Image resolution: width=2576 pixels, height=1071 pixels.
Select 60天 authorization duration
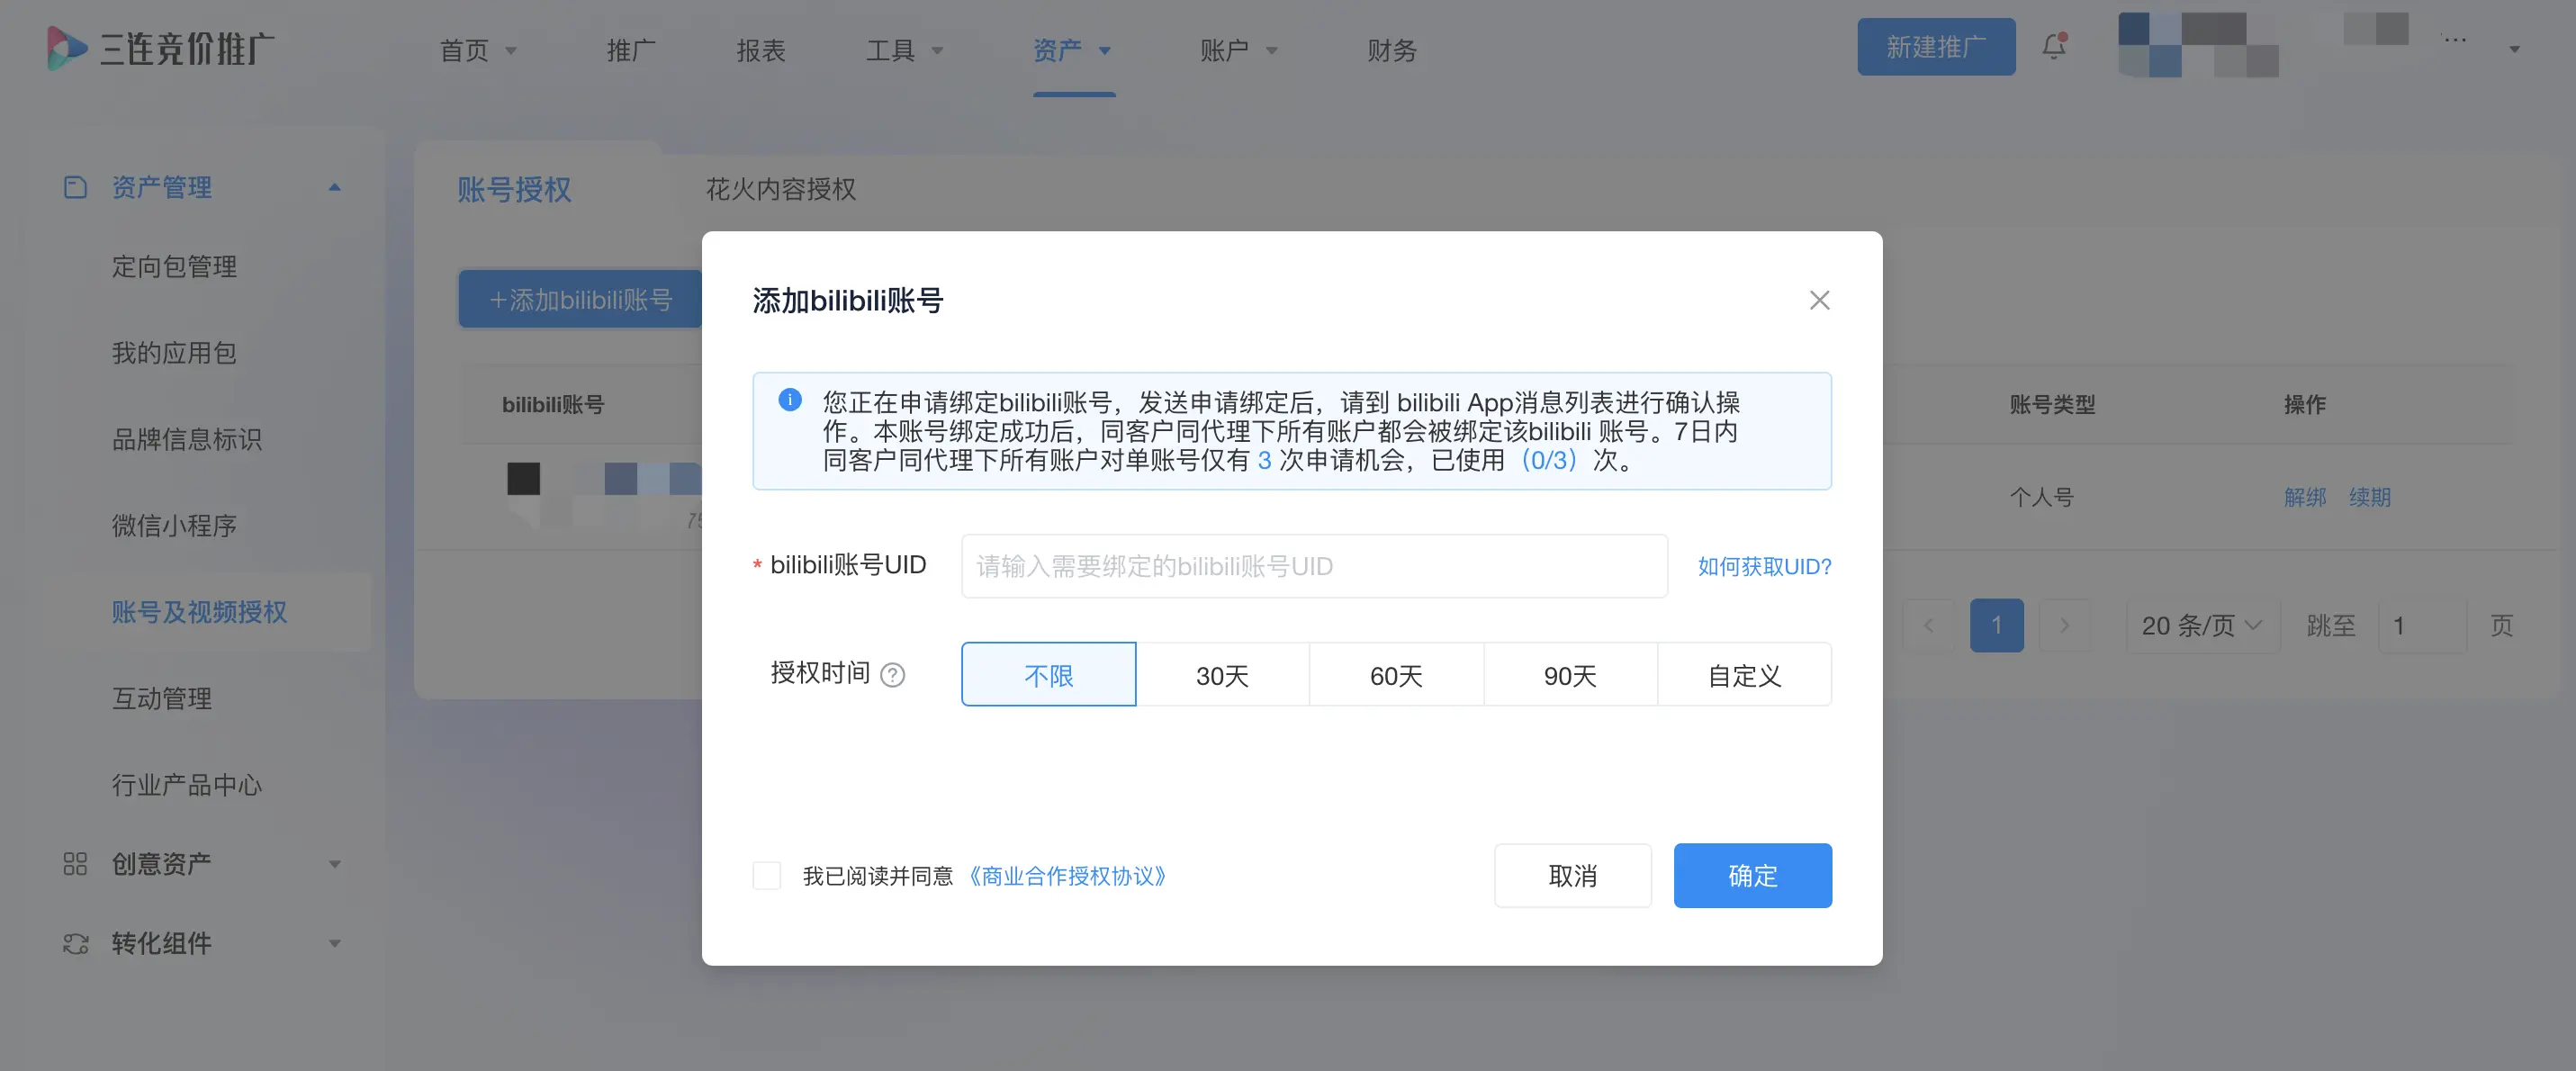(x=1396, y=675)
